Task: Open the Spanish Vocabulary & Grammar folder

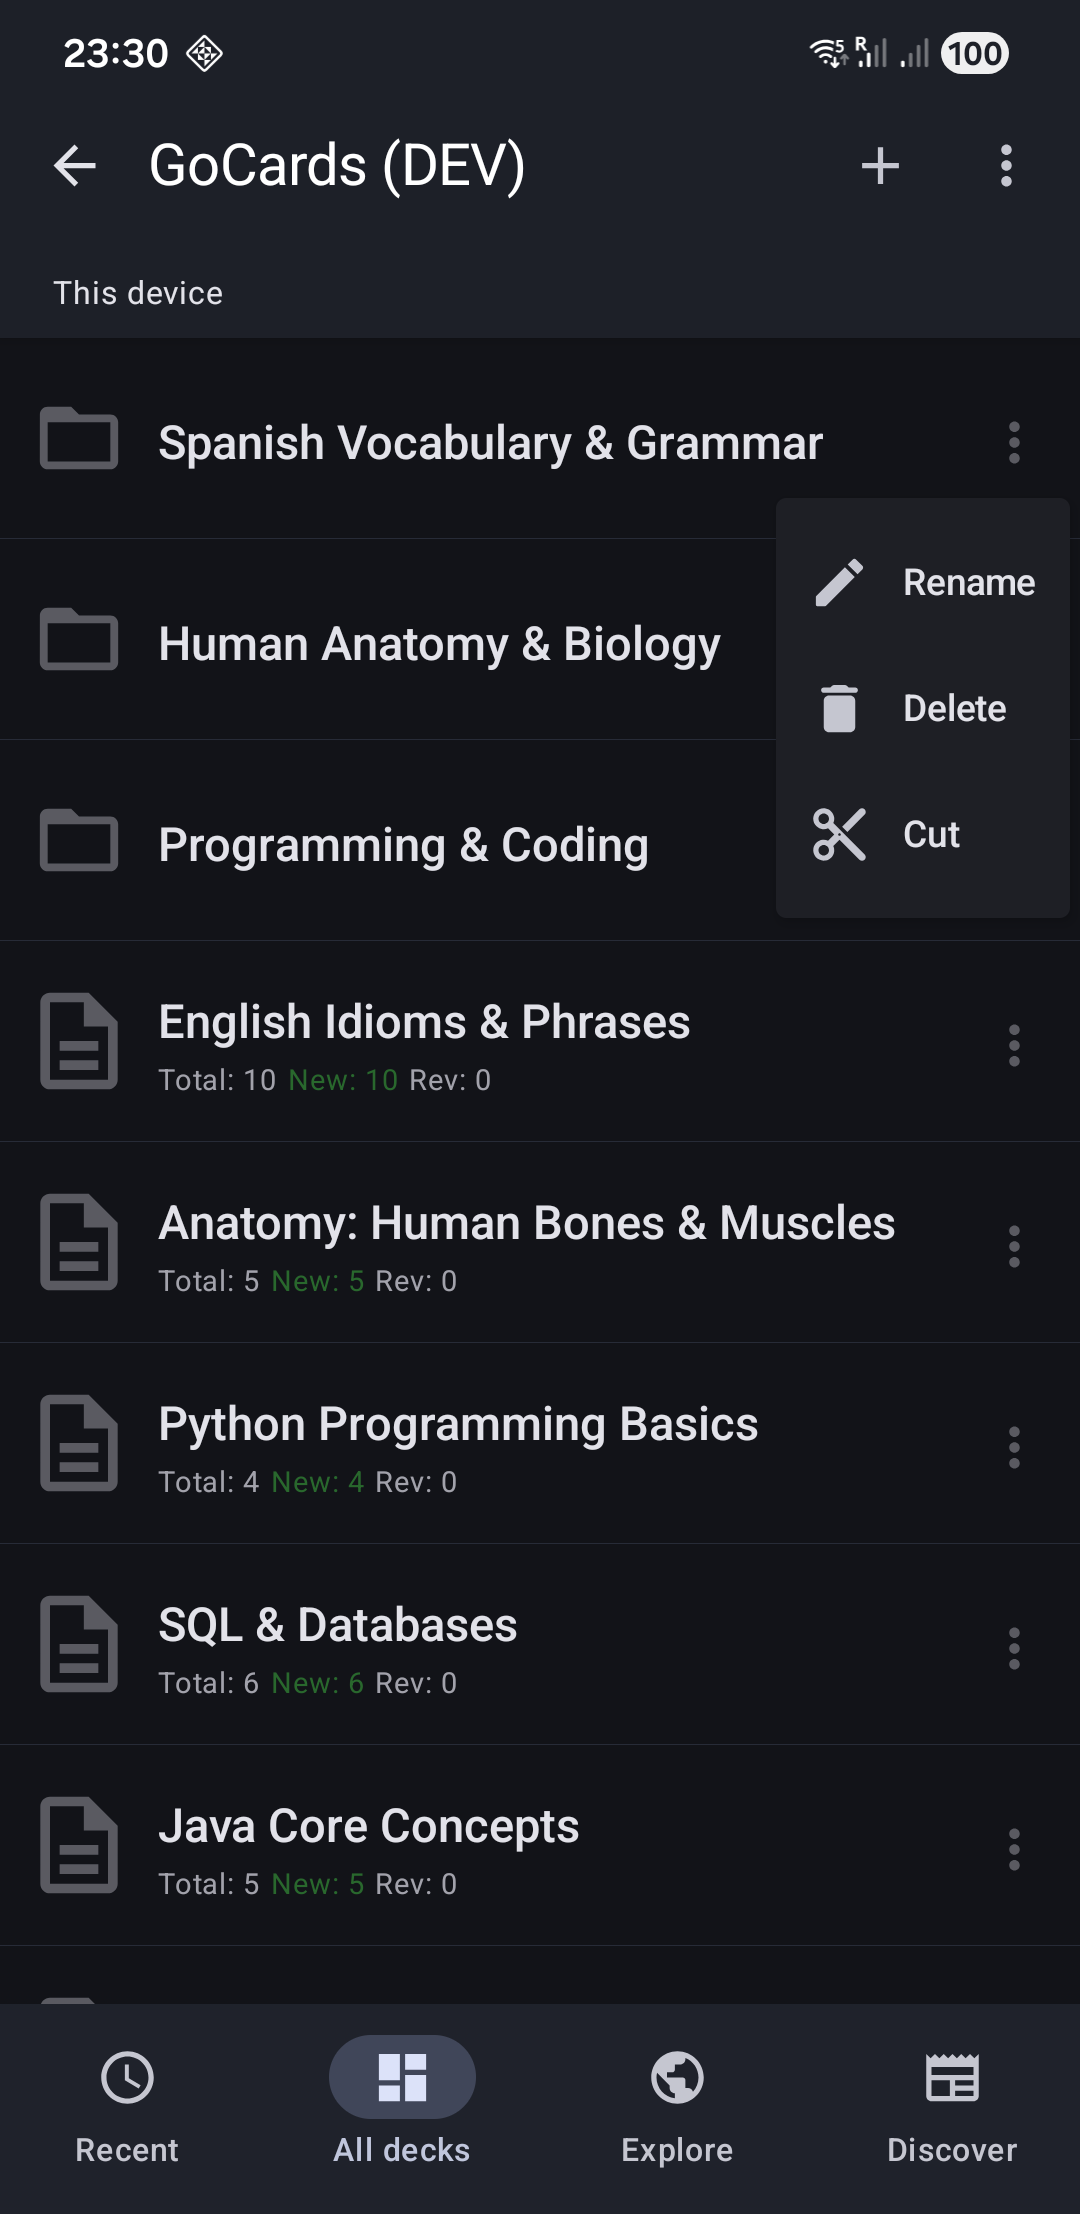Action: (490, 443)
